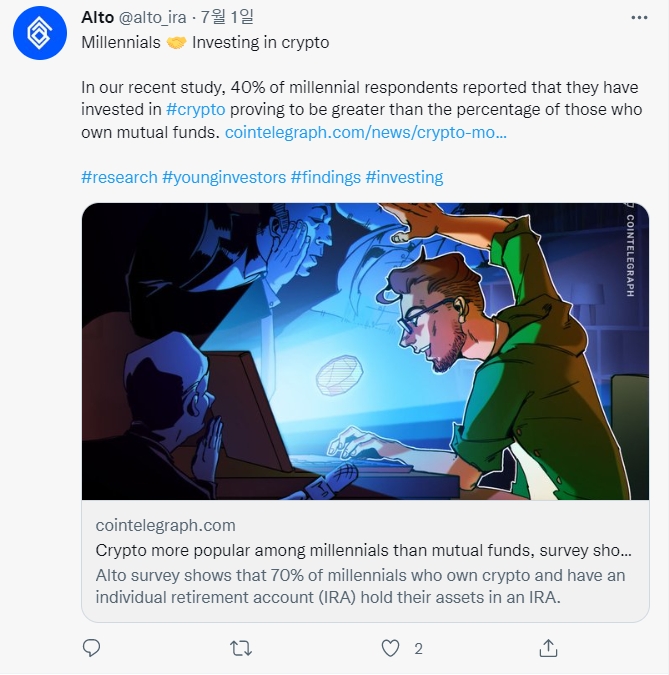Screen dimensions: 669x675
Task: Open the cointelegraph.com/news article link
Action: [366, 131]
